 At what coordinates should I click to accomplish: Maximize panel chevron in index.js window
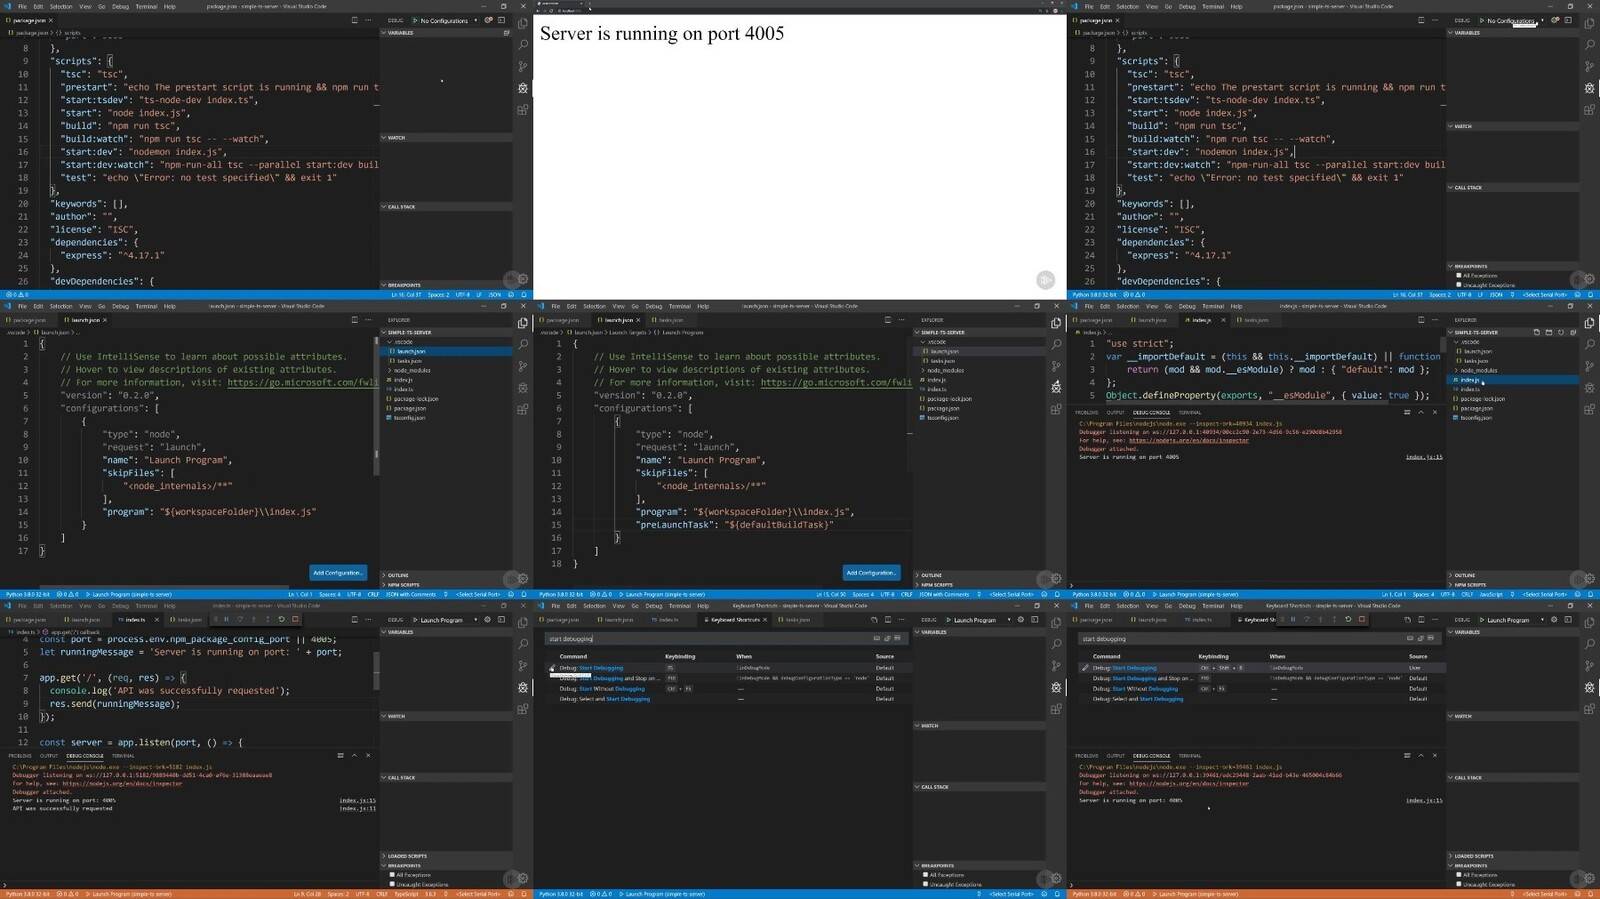point(1421,412)
